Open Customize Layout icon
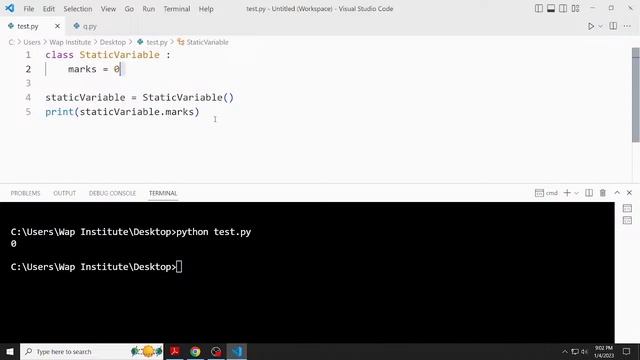Viewport: 640px width, 360px height. pos(576,9)
